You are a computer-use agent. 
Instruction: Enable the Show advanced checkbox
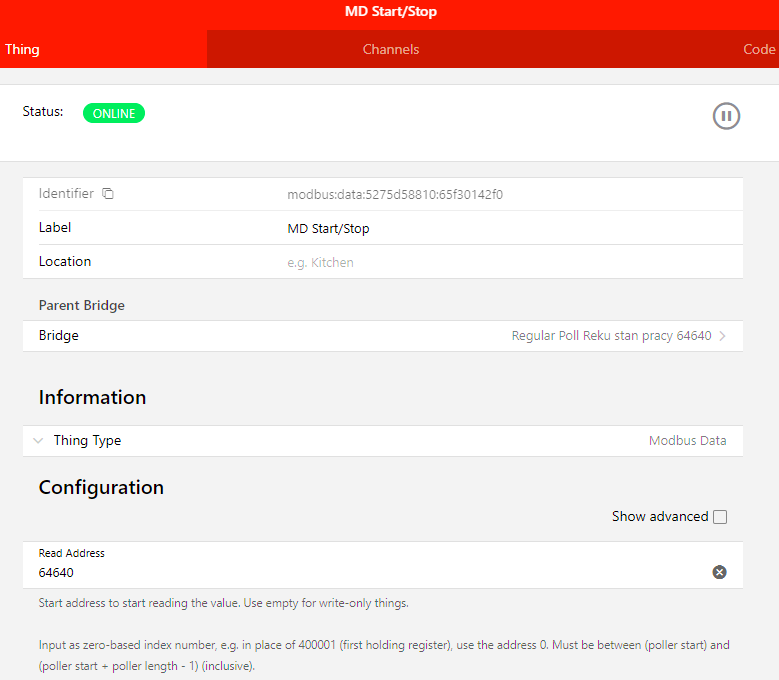point(720,517)
